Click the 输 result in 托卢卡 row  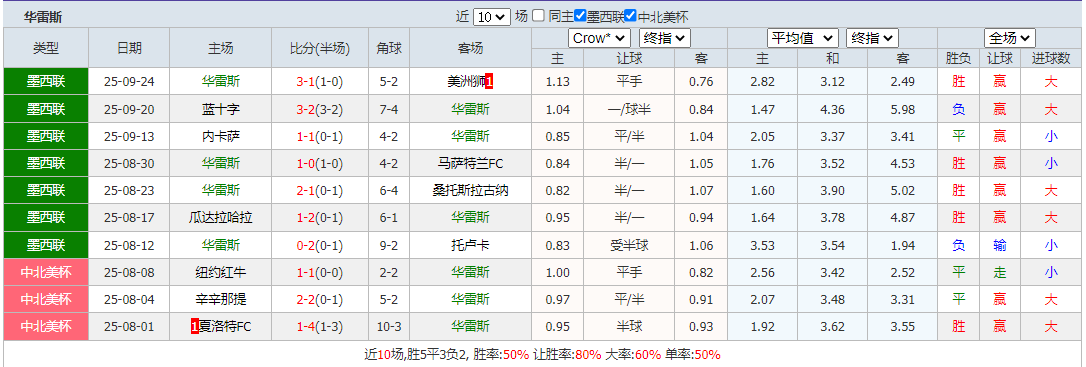pos(1000,245)
